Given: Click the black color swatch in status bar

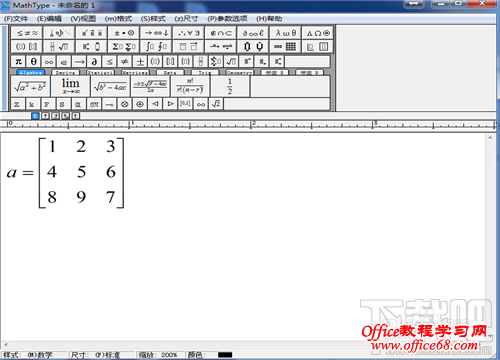Looking at the screenshot, I should point(225,355).
